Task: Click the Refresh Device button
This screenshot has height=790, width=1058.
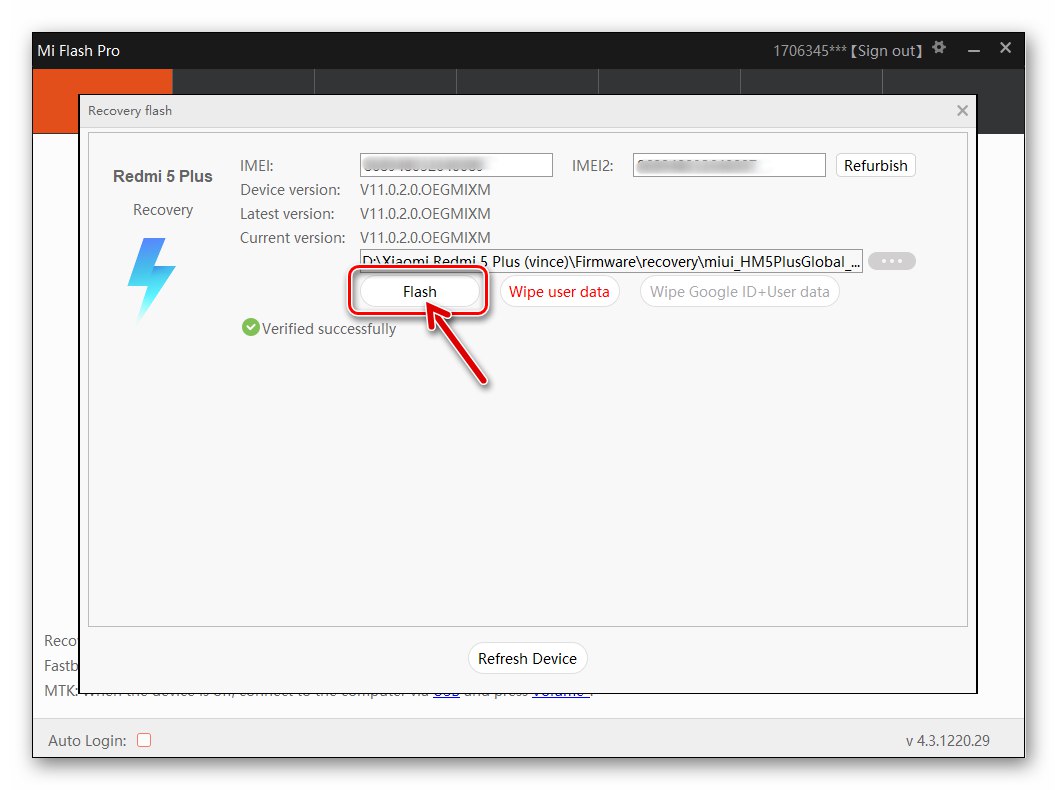Action: (x=528, y=658)
